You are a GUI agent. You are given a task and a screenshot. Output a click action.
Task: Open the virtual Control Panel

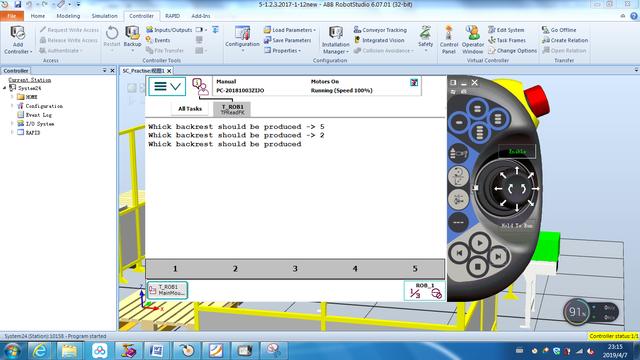pos(449,40)
